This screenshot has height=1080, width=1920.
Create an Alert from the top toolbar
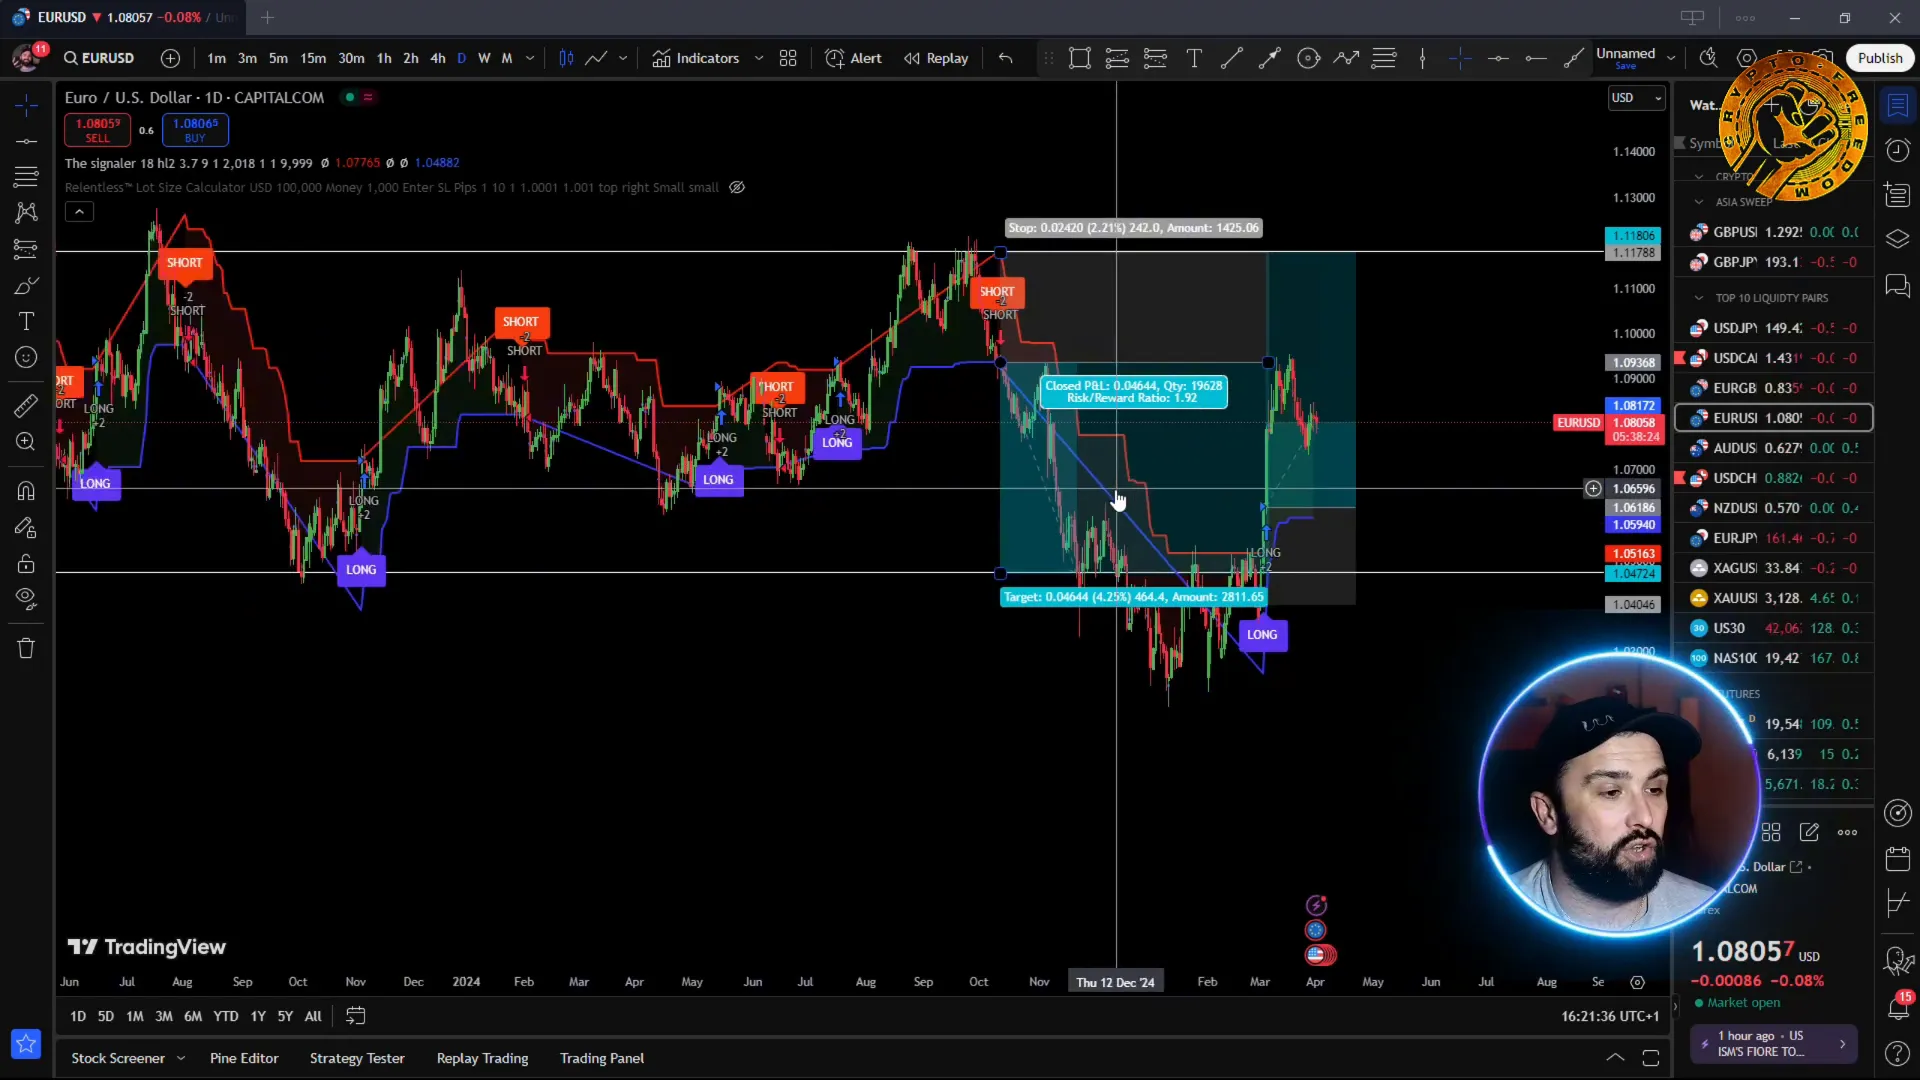point(853,58)
